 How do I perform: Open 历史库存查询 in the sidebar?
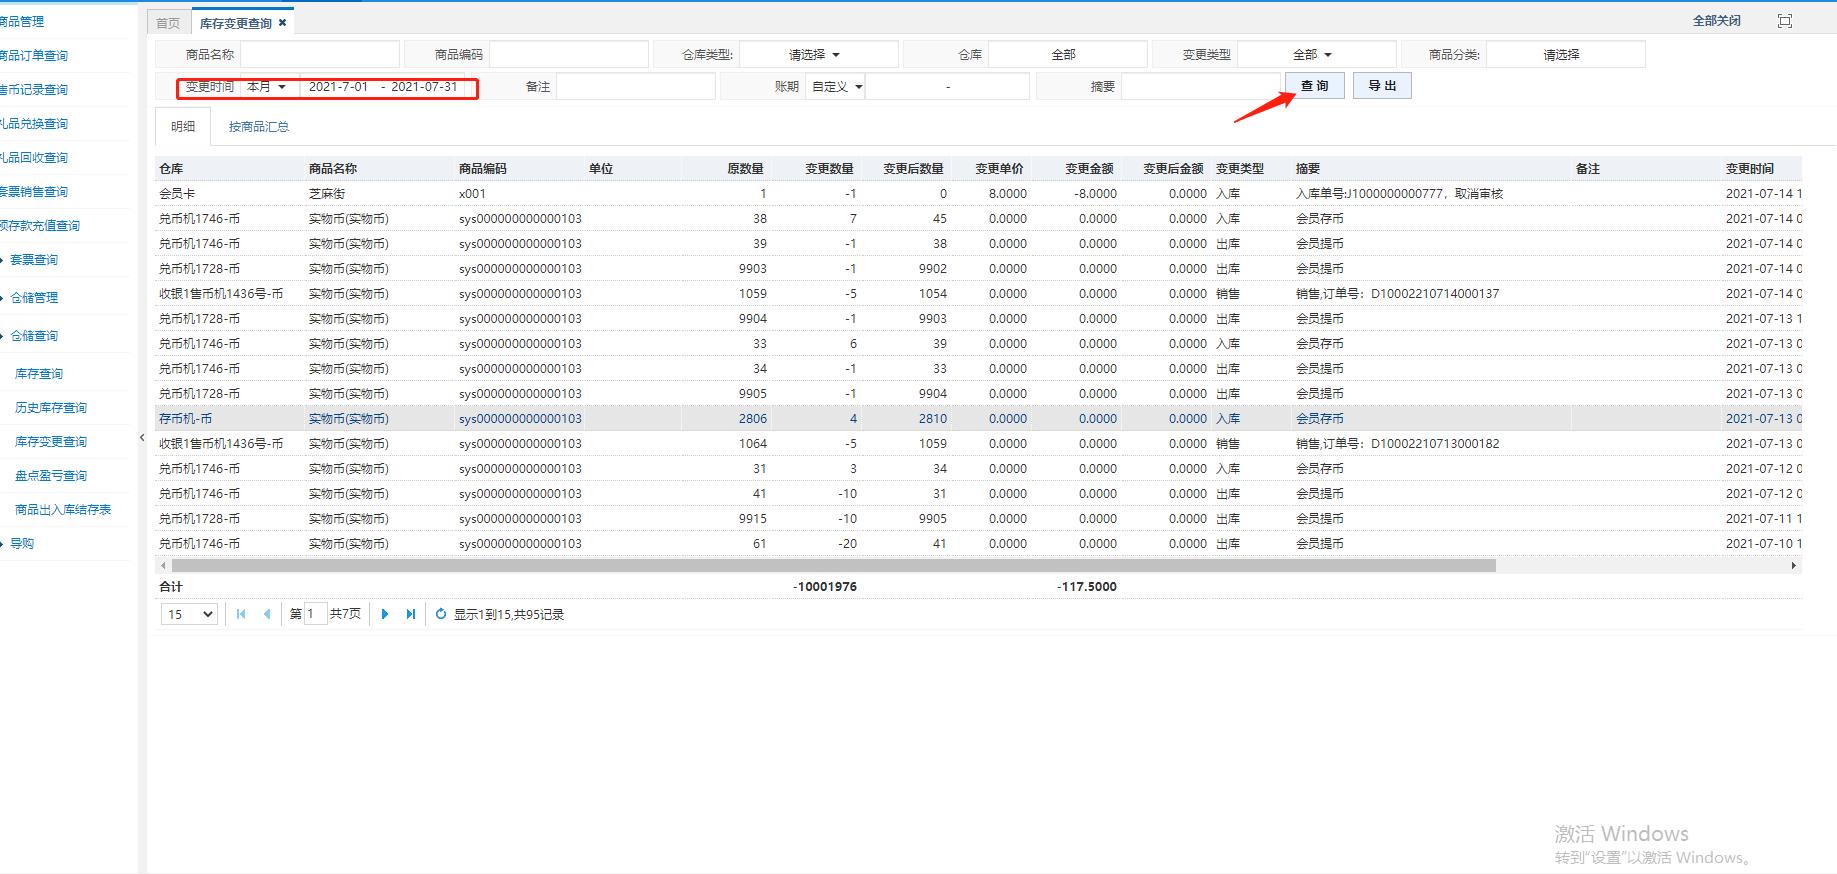coord(51,408)
